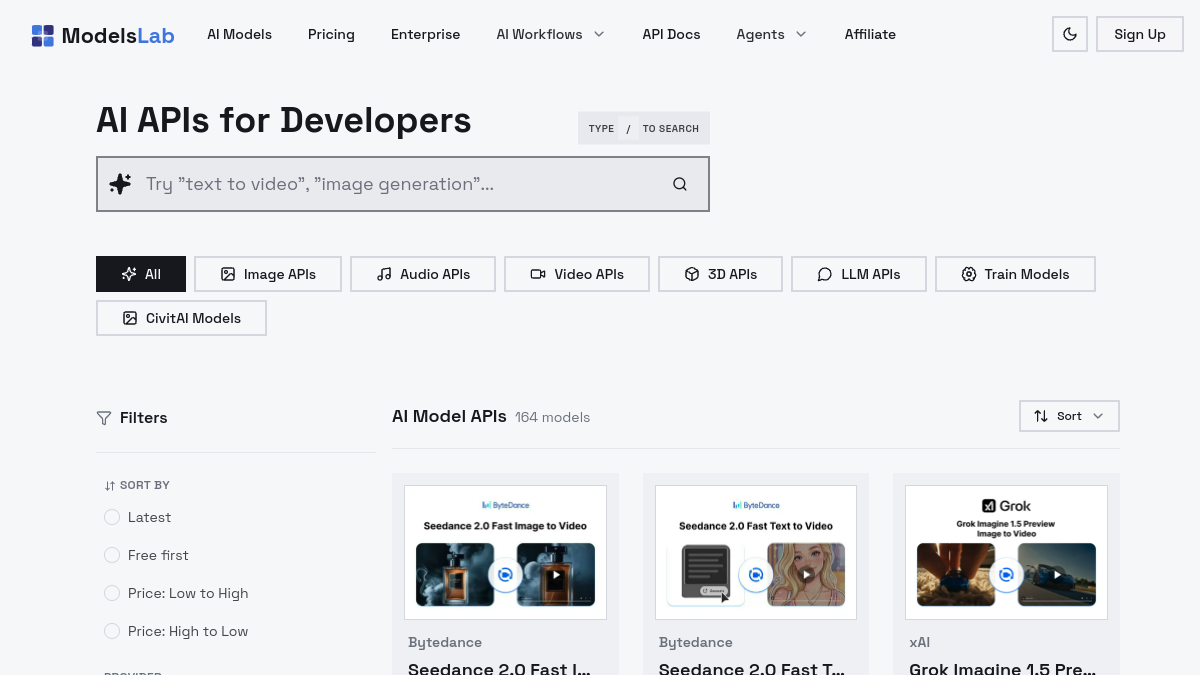The height and width of the screenshot is (675, 1200).
Task: Expand the AI Workflows dropdown menu
Action: tap(551, 34)
